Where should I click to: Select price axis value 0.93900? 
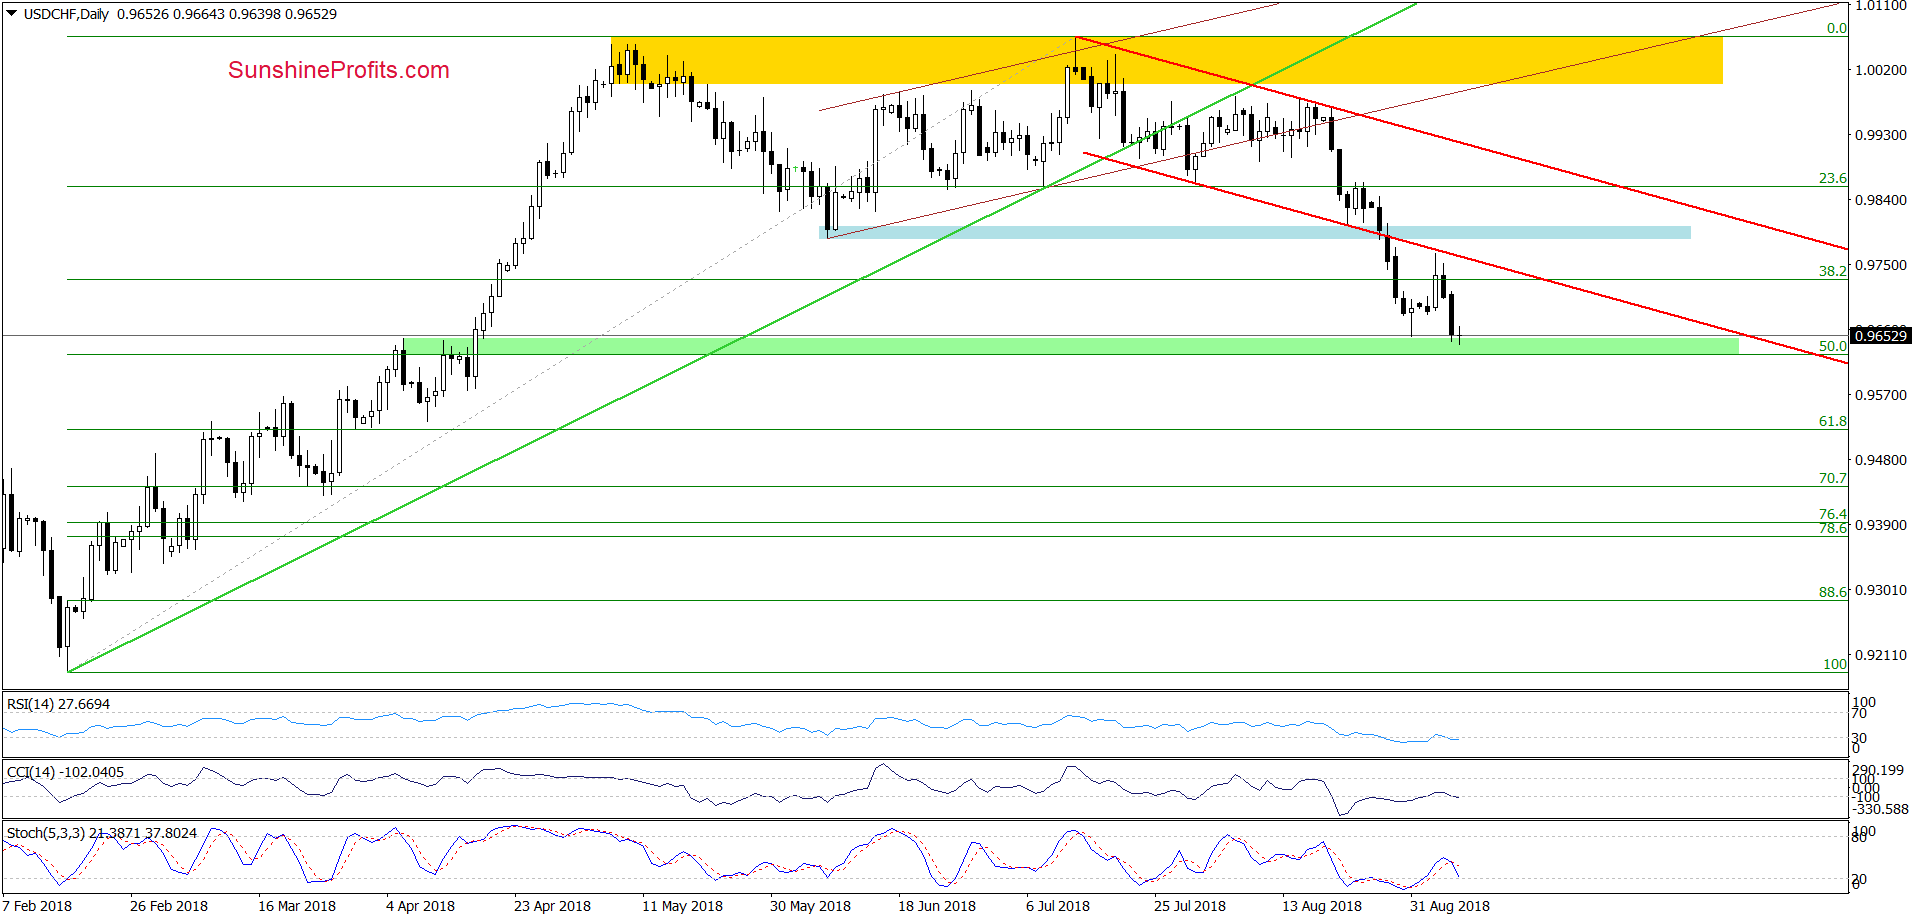[x=1881, y=525]
